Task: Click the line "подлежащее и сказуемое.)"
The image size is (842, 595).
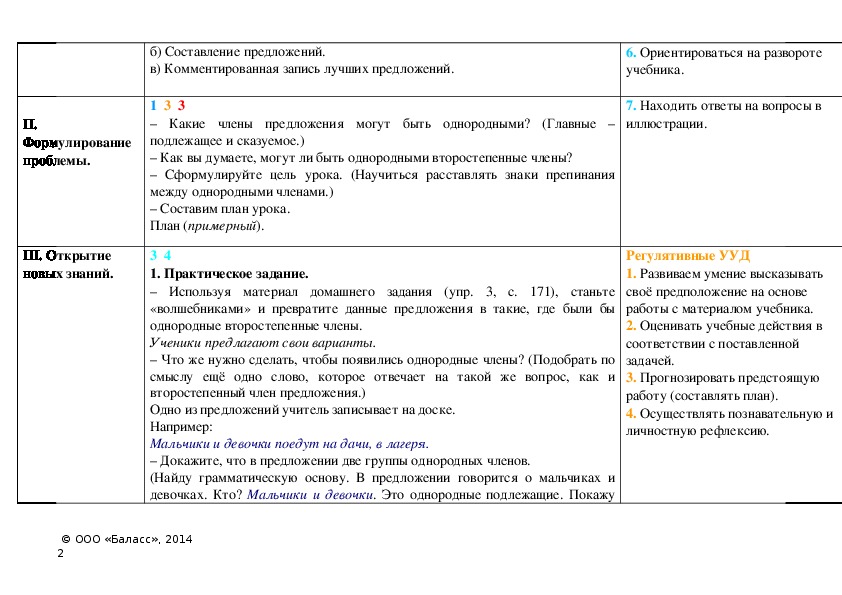Action: pos(227,141)
